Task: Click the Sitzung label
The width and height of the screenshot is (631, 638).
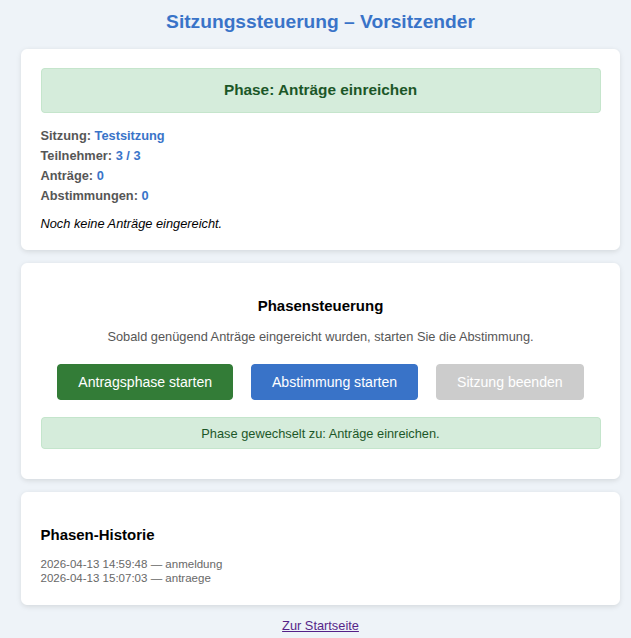Action: coord(65,136)
